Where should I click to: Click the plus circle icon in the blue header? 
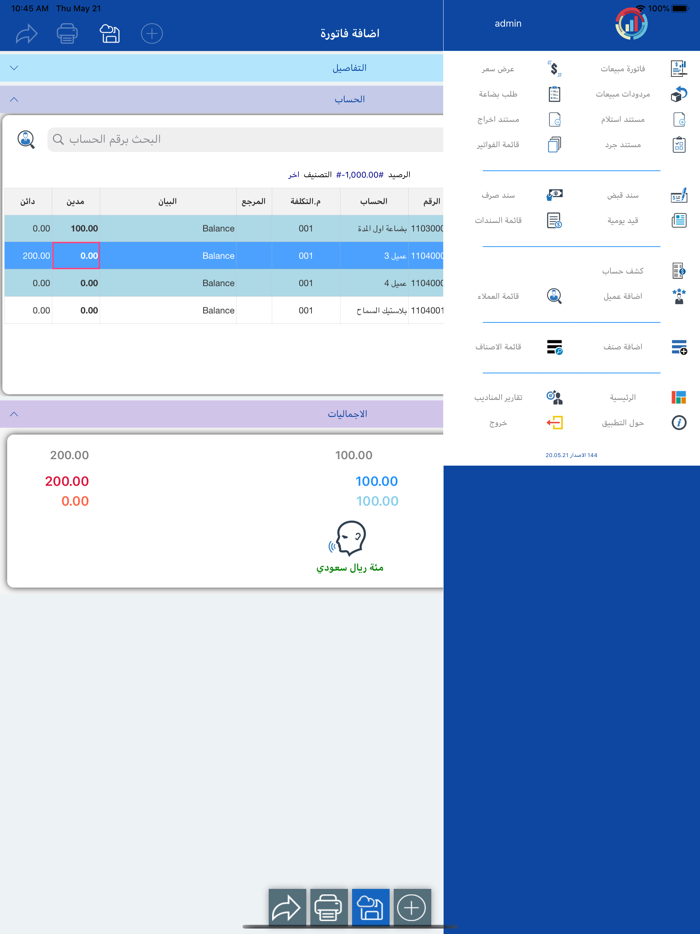[152, 33]
